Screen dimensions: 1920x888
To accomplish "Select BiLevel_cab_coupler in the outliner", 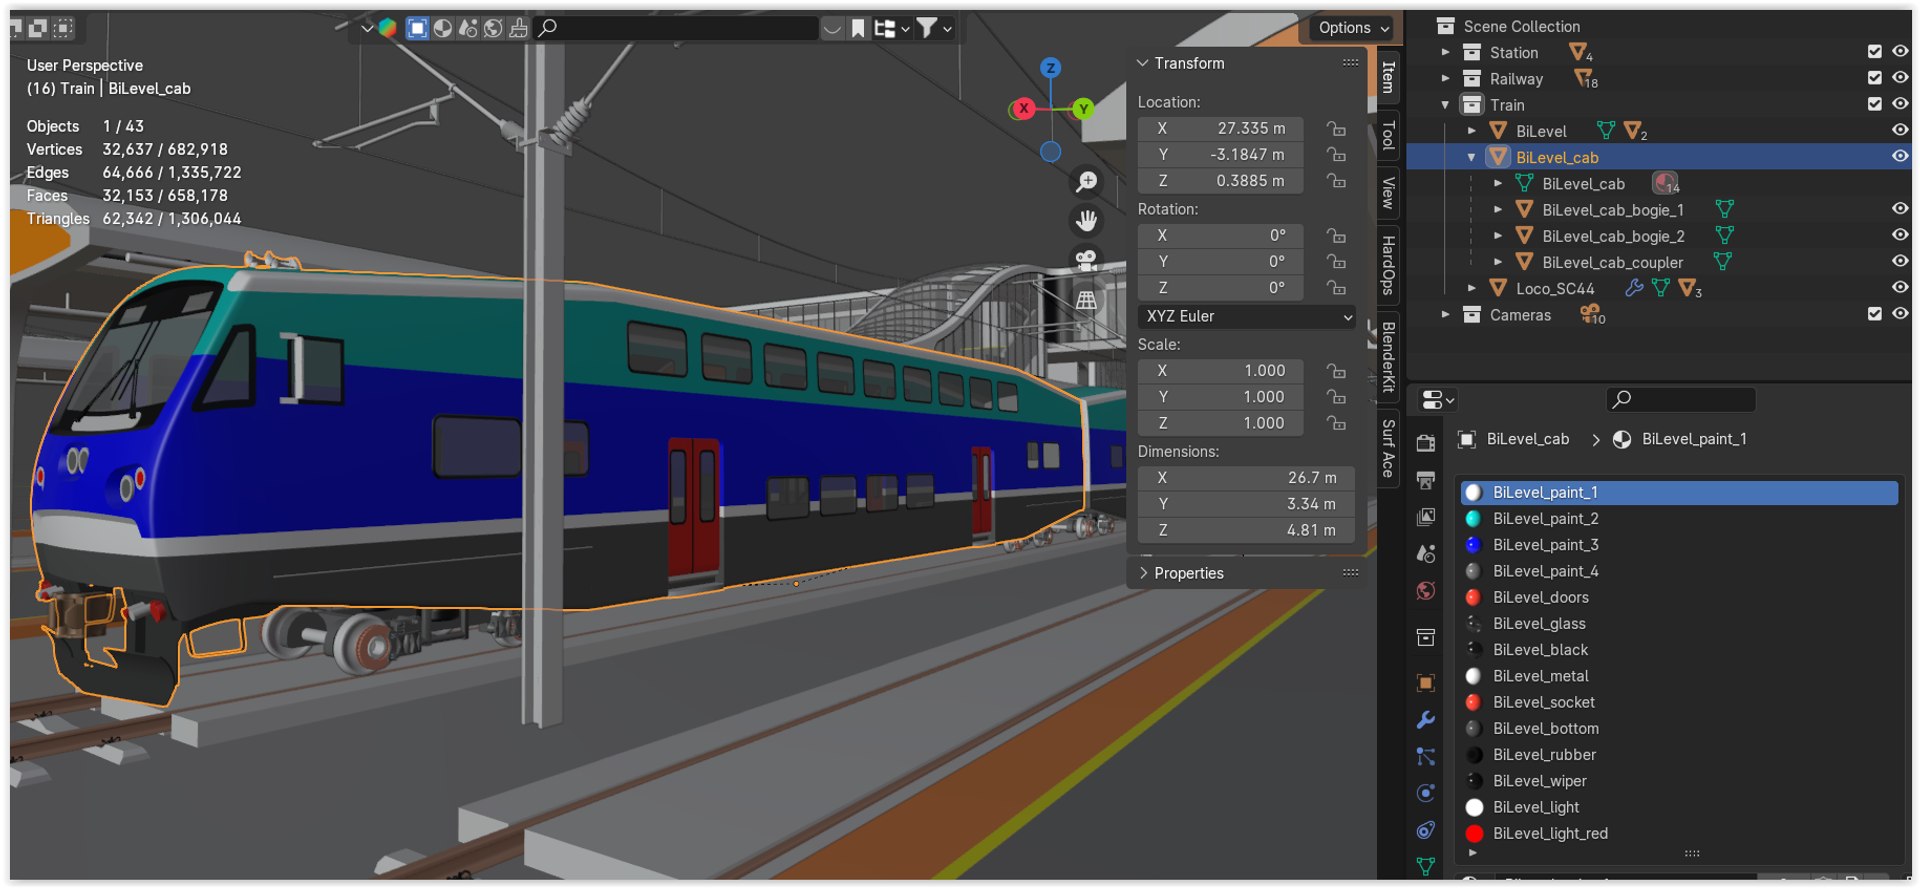I will 1612,262.
